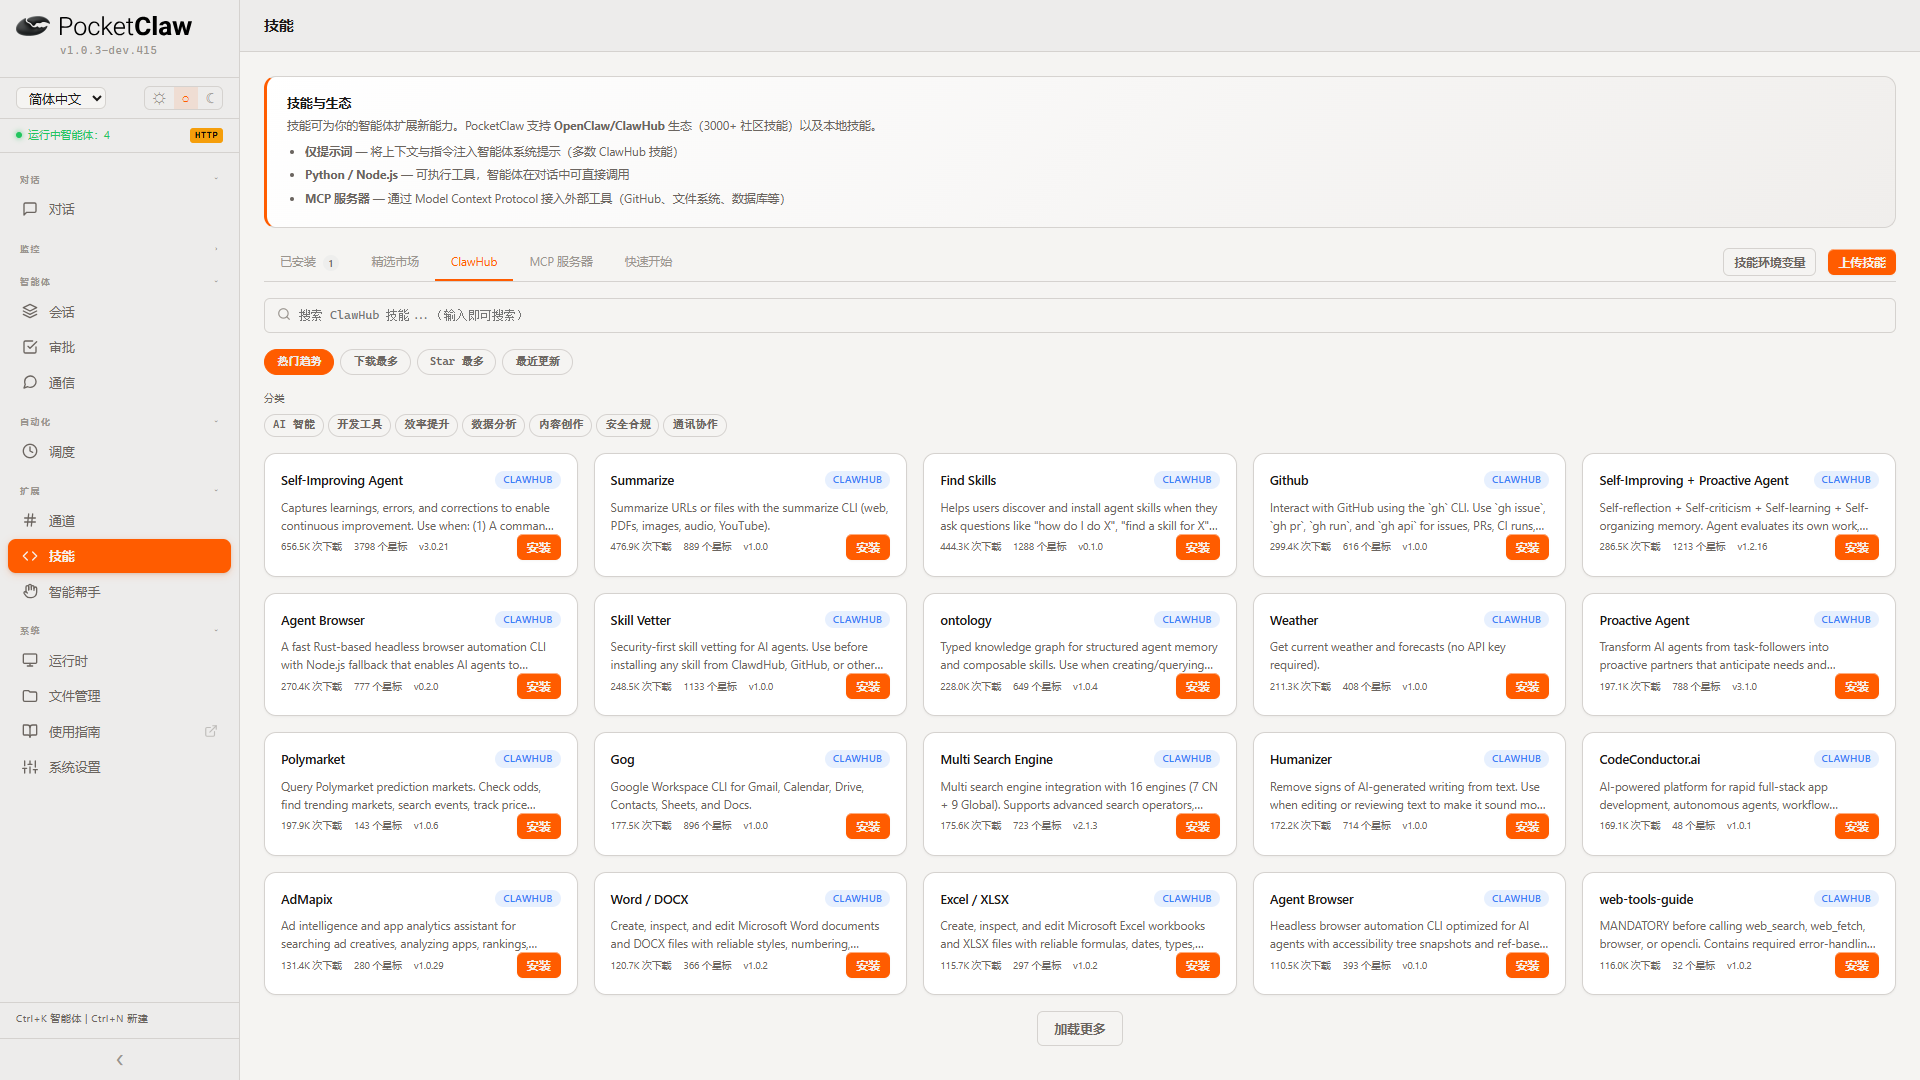1920x1080 pixels.
Task: Click the HTTP status badge
Action: (x=206, y=135)
